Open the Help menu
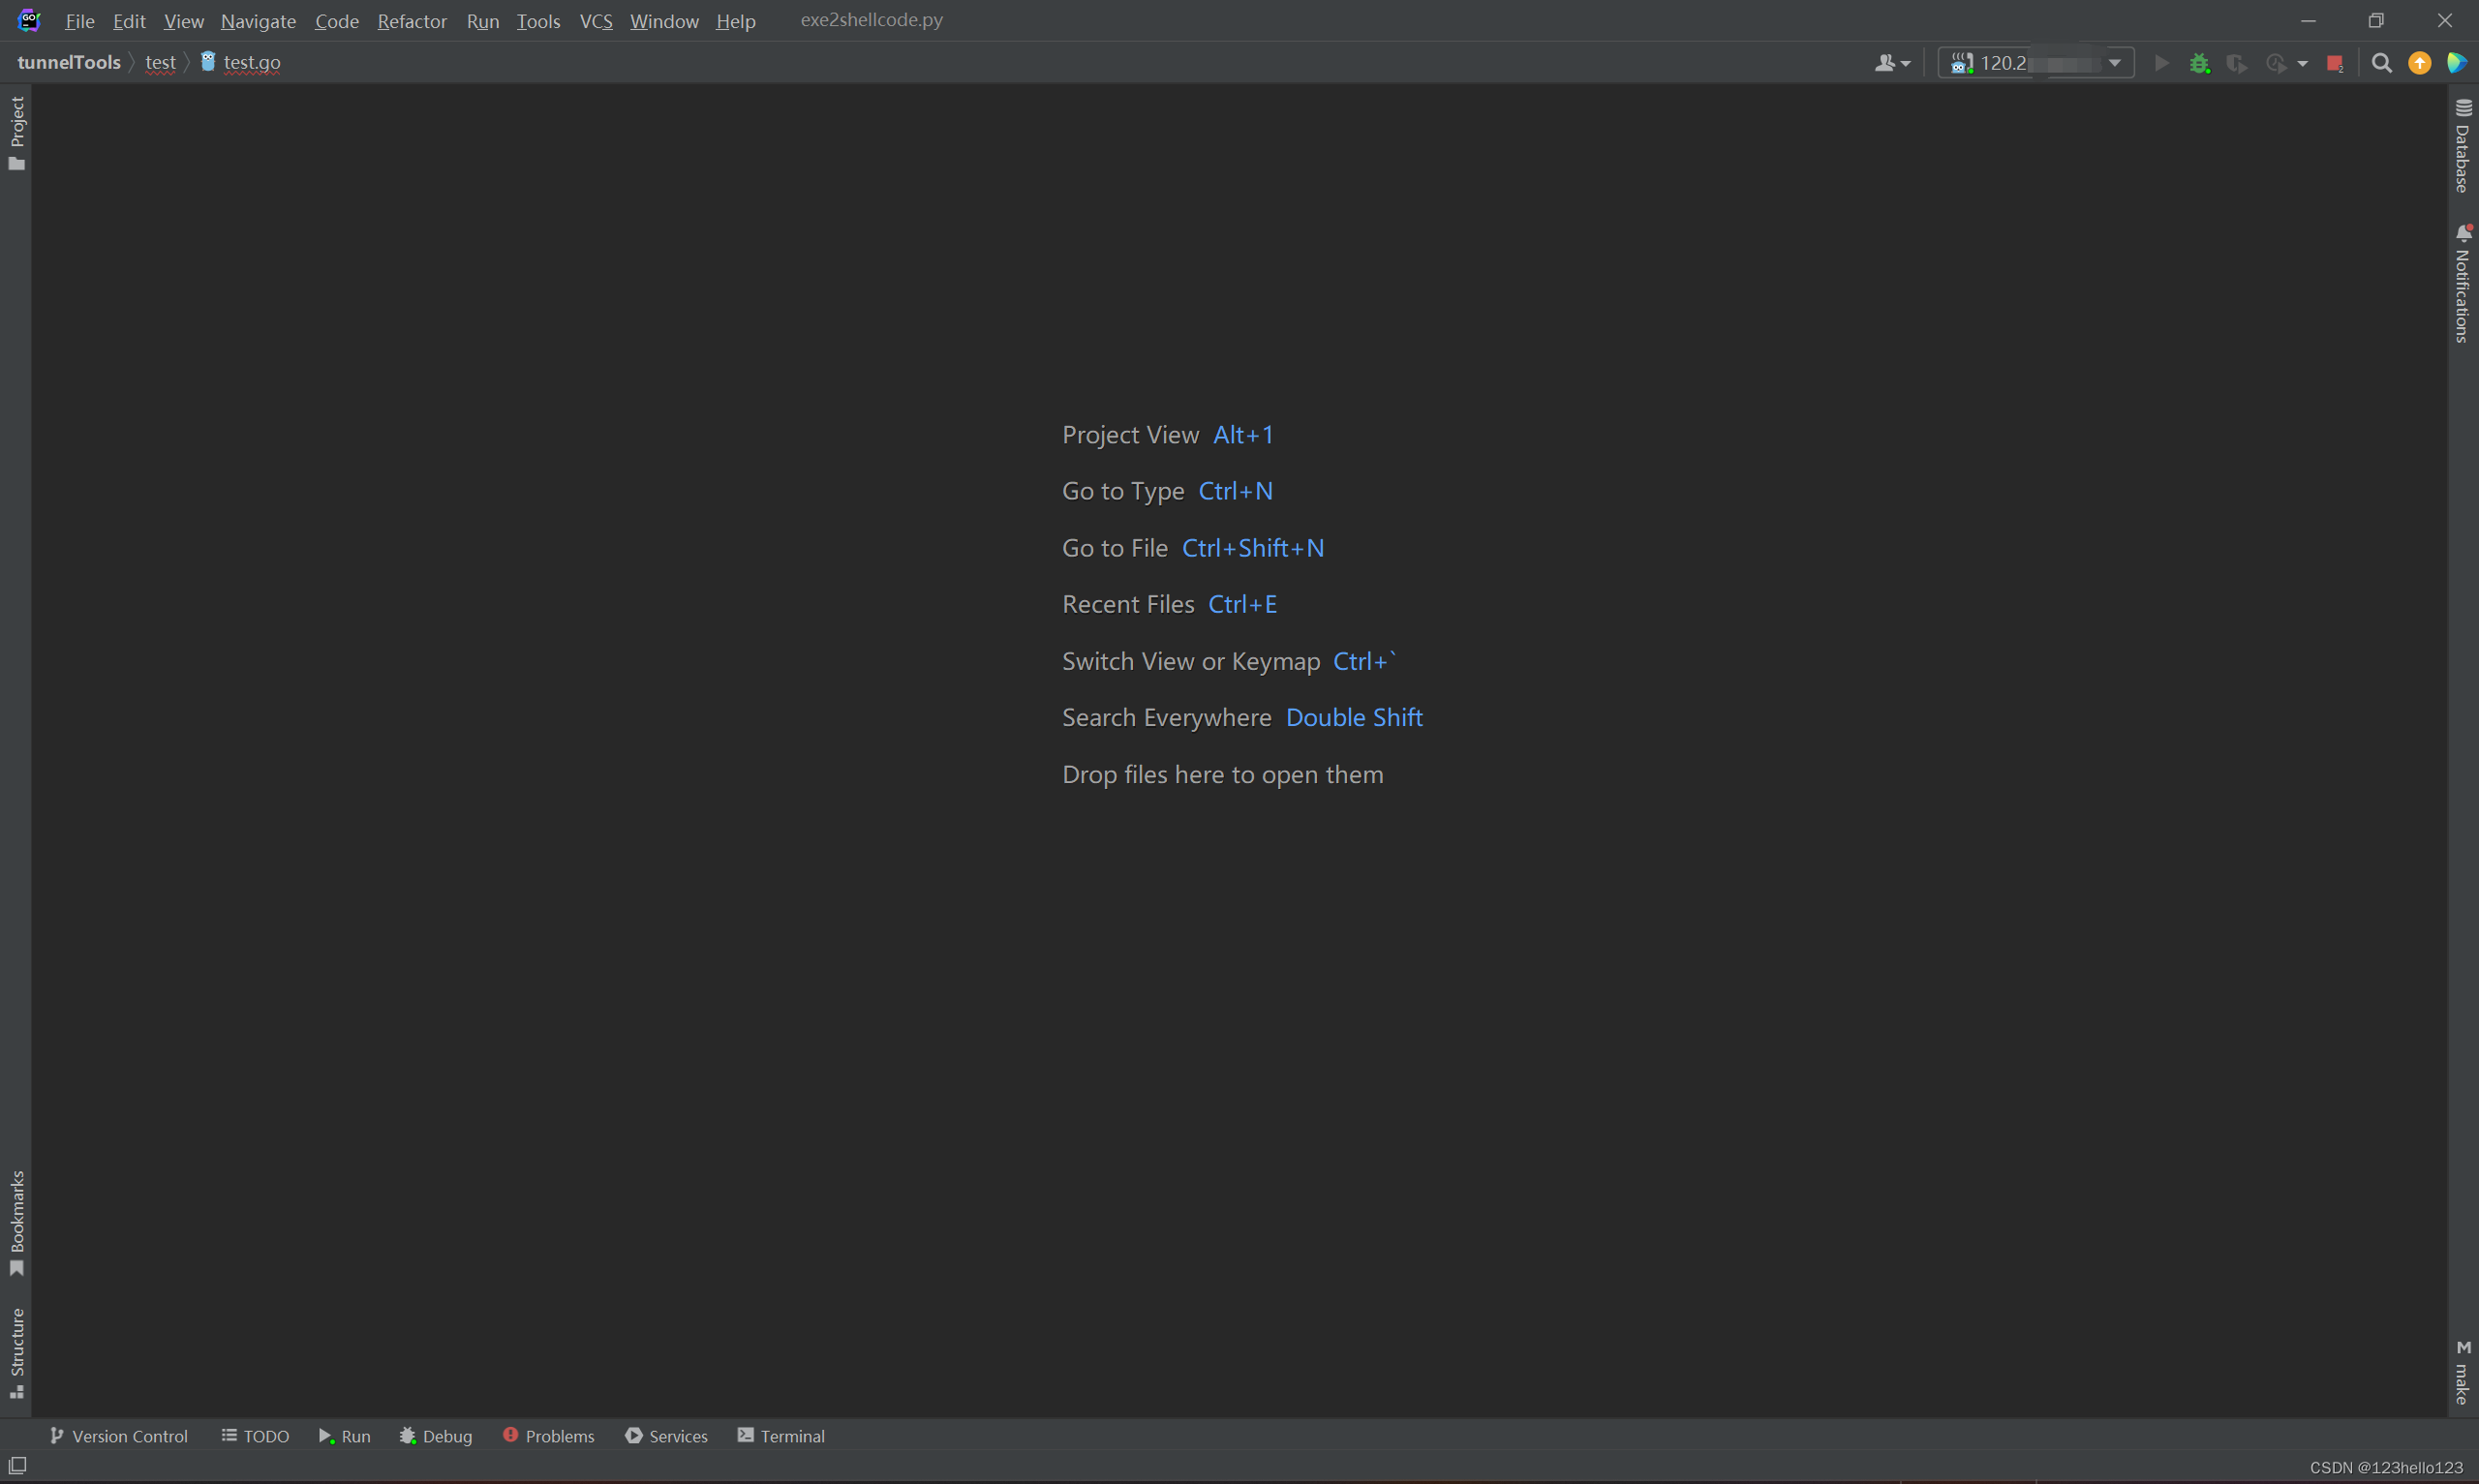Viewport: 2479px width, 1484px height. pyautogui.click(x=736, y=21)
